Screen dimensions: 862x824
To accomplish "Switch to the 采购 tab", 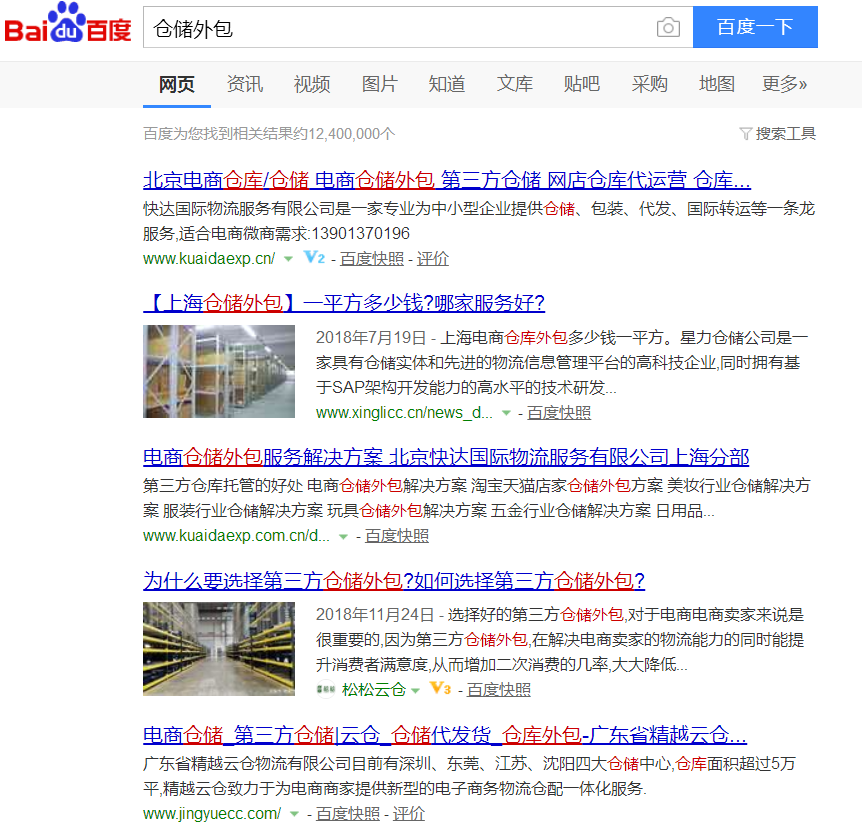I will pos(649,84).
